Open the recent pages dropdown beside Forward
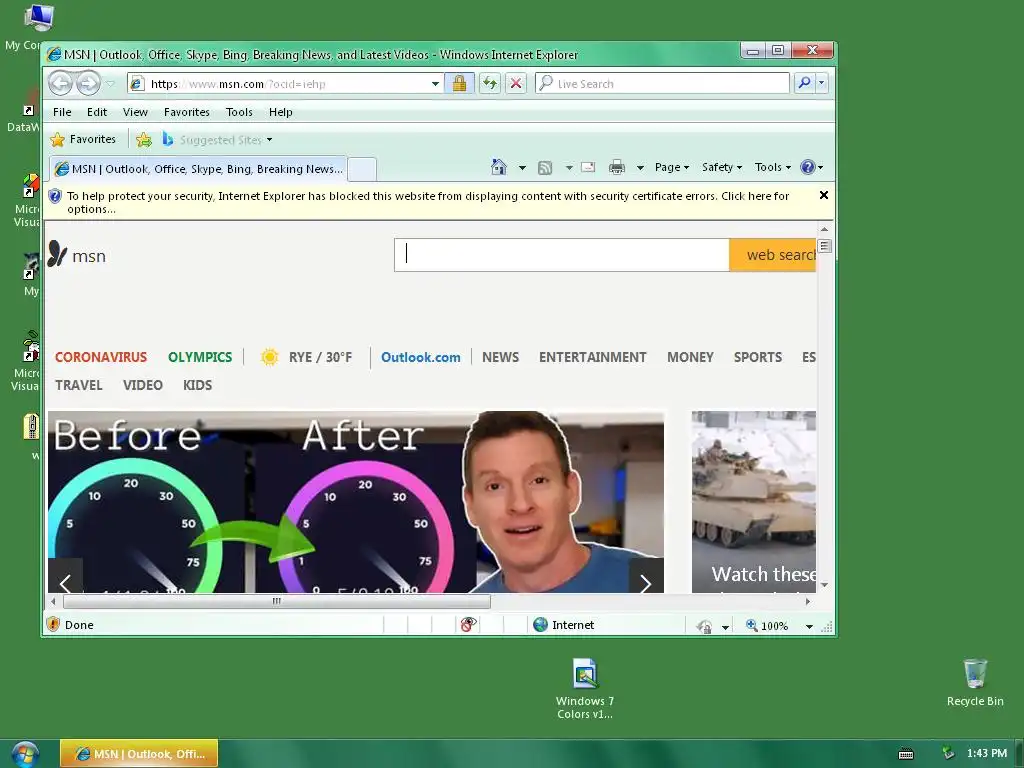This screenshot has height=768, width=1024. coord(110,84)
